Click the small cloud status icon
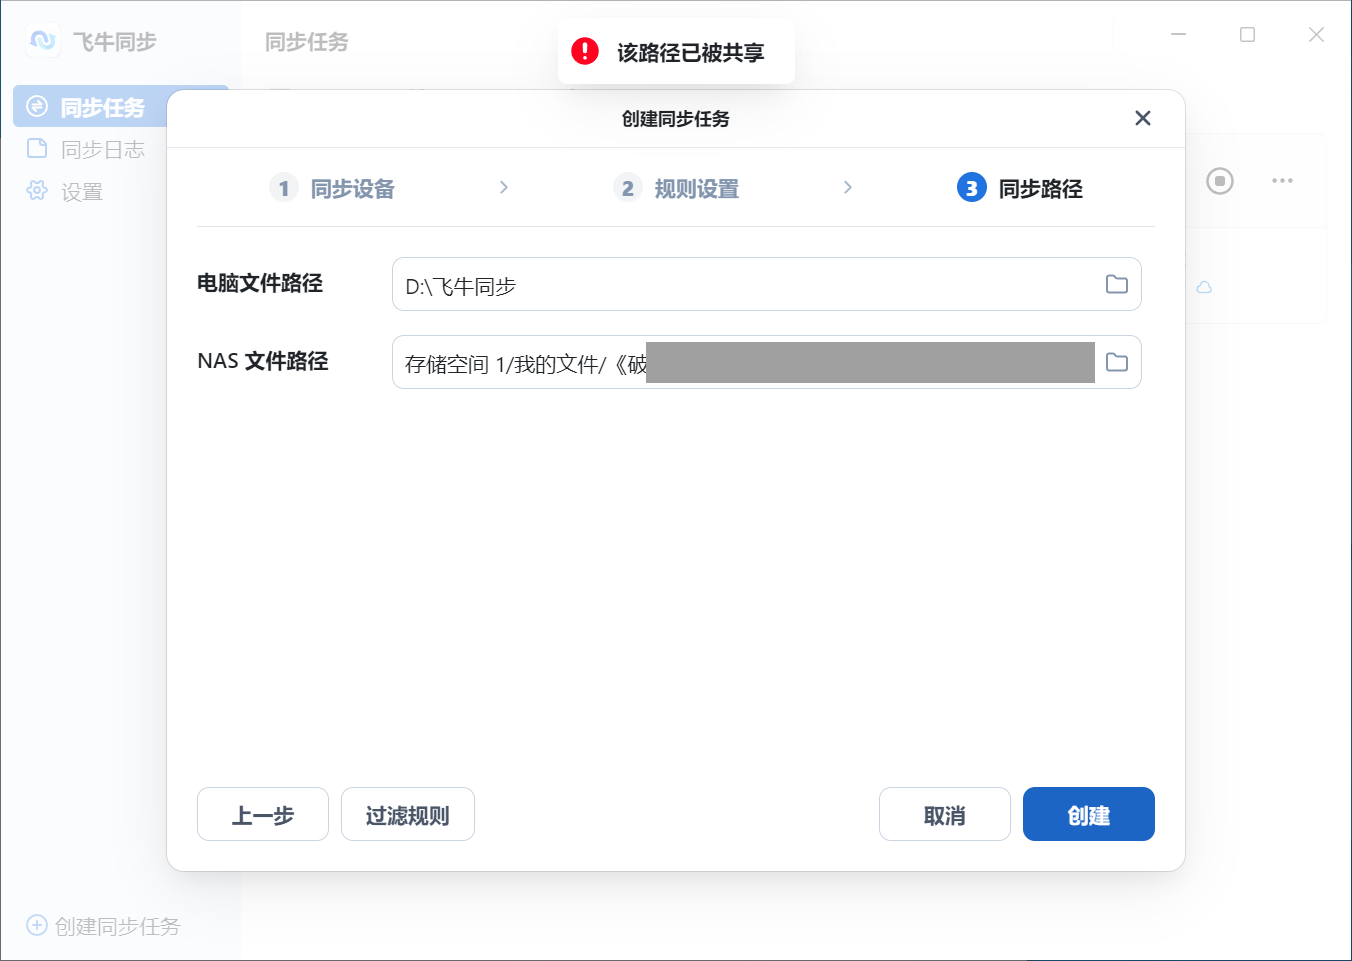The width and height of the screenshot is (1352, 961). 1204,287
